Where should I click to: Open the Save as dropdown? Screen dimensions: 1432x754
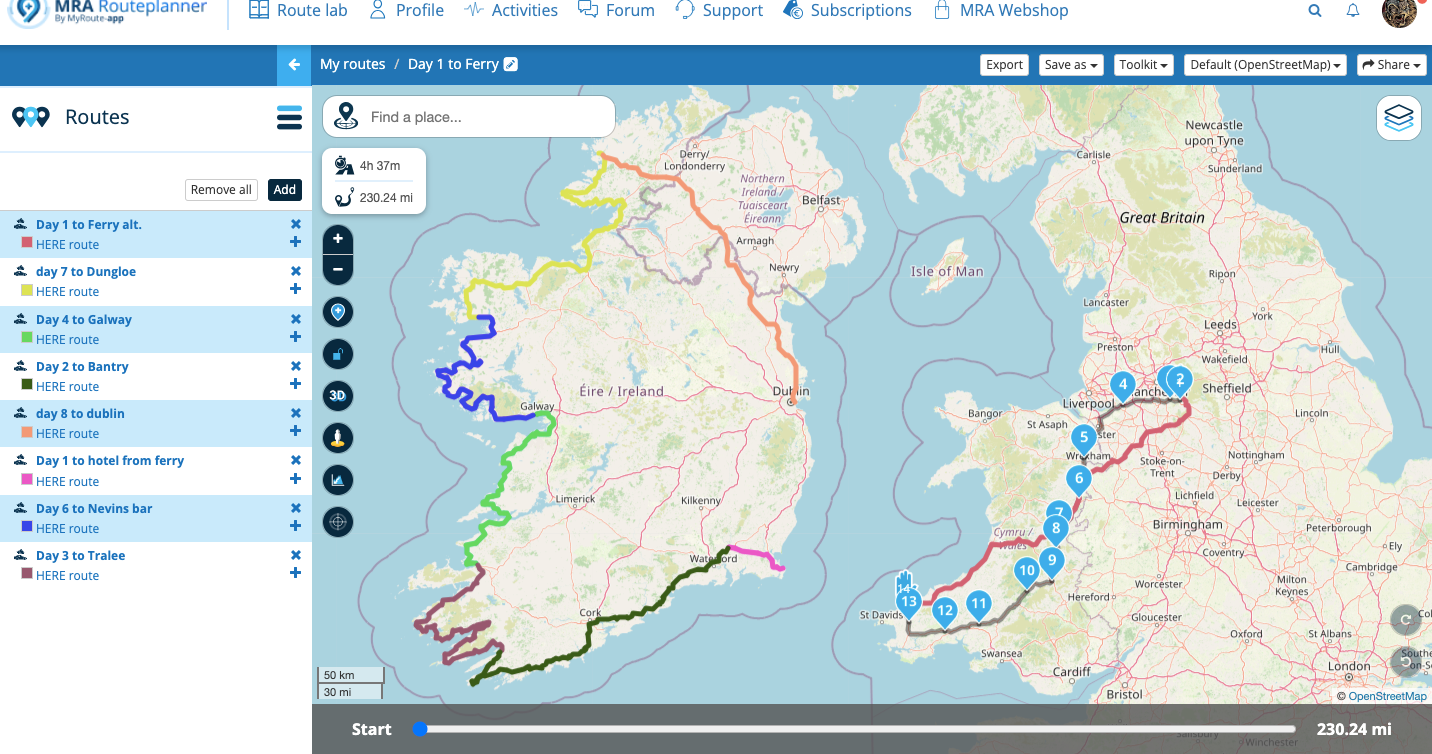pyautogui.click(x=1072, y=65)
